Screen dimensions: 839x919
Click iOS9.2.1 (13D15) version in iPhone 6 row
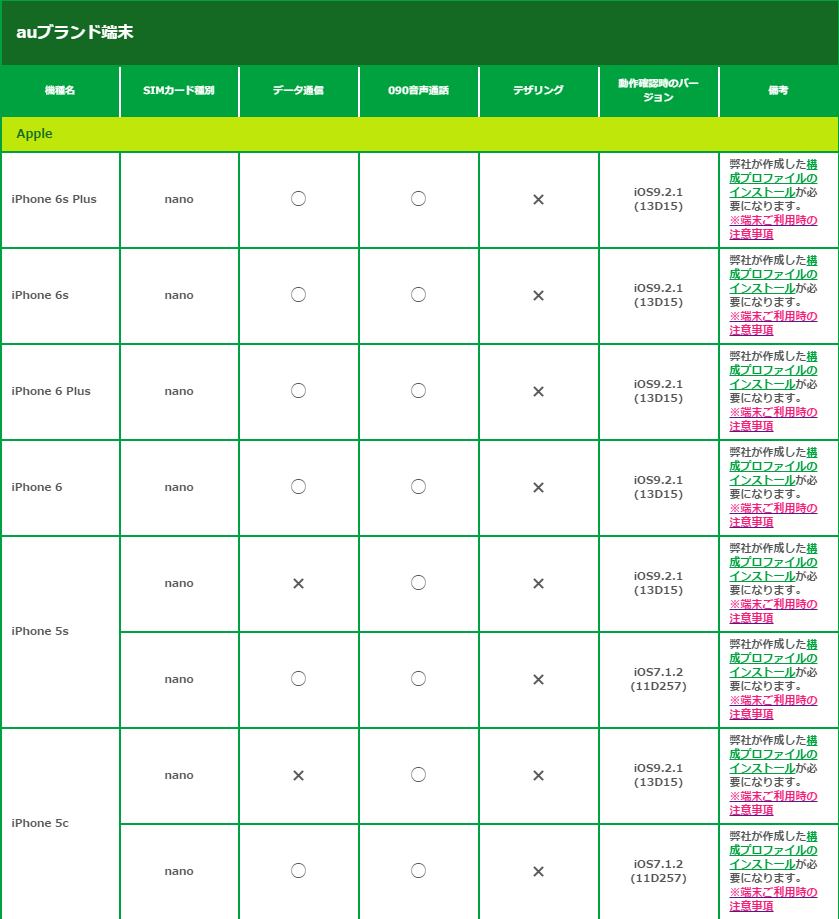tap(659, 488)
